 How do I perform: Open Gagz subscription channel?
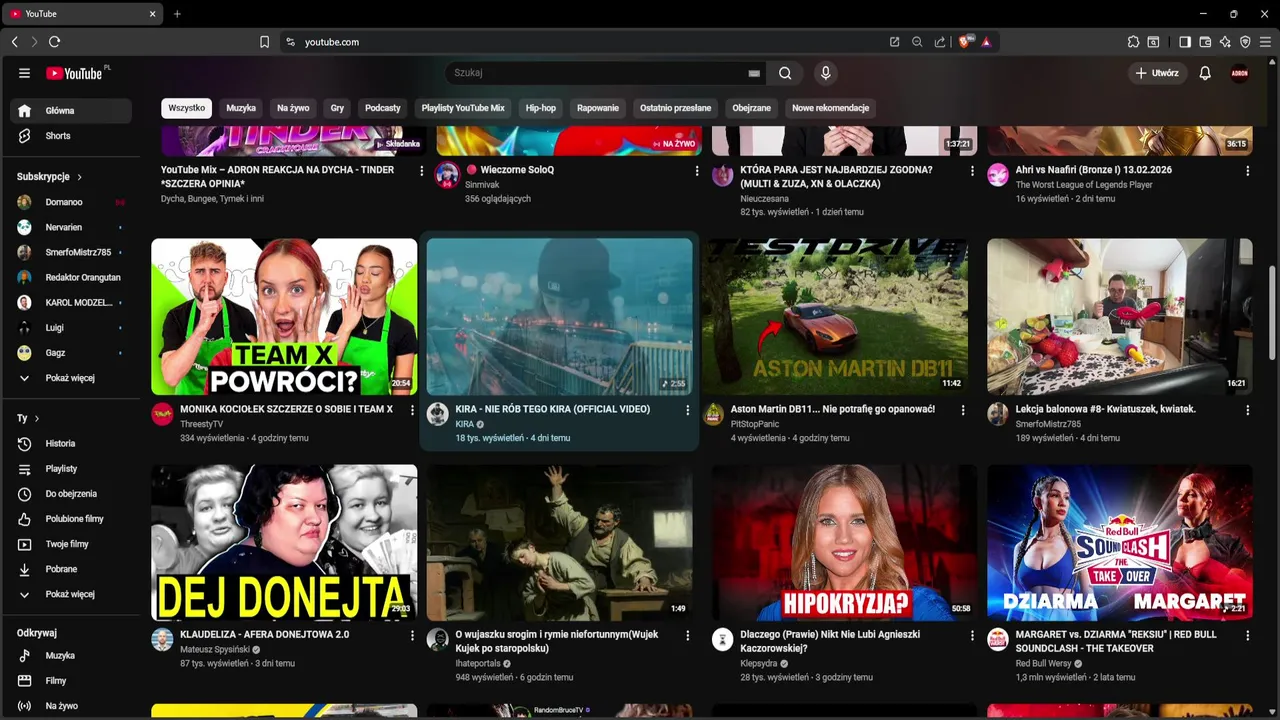coord(70,353)
